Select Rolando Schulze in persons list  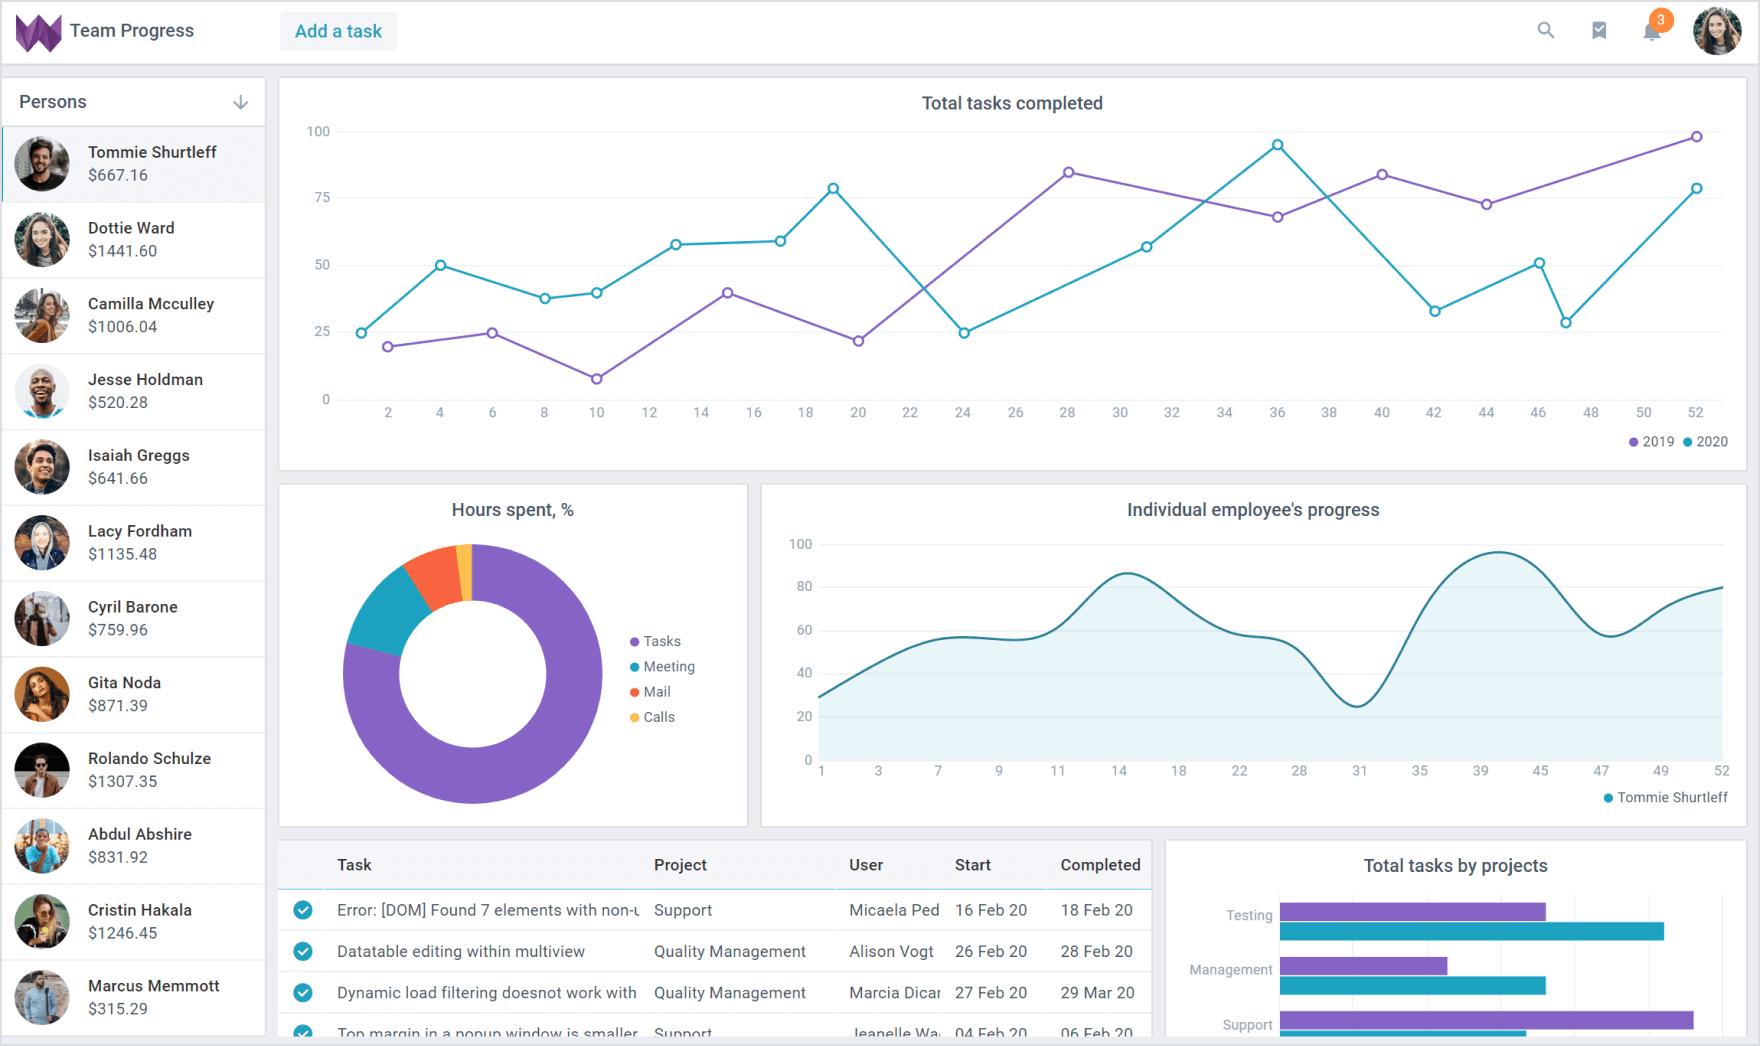pos(134,770)
